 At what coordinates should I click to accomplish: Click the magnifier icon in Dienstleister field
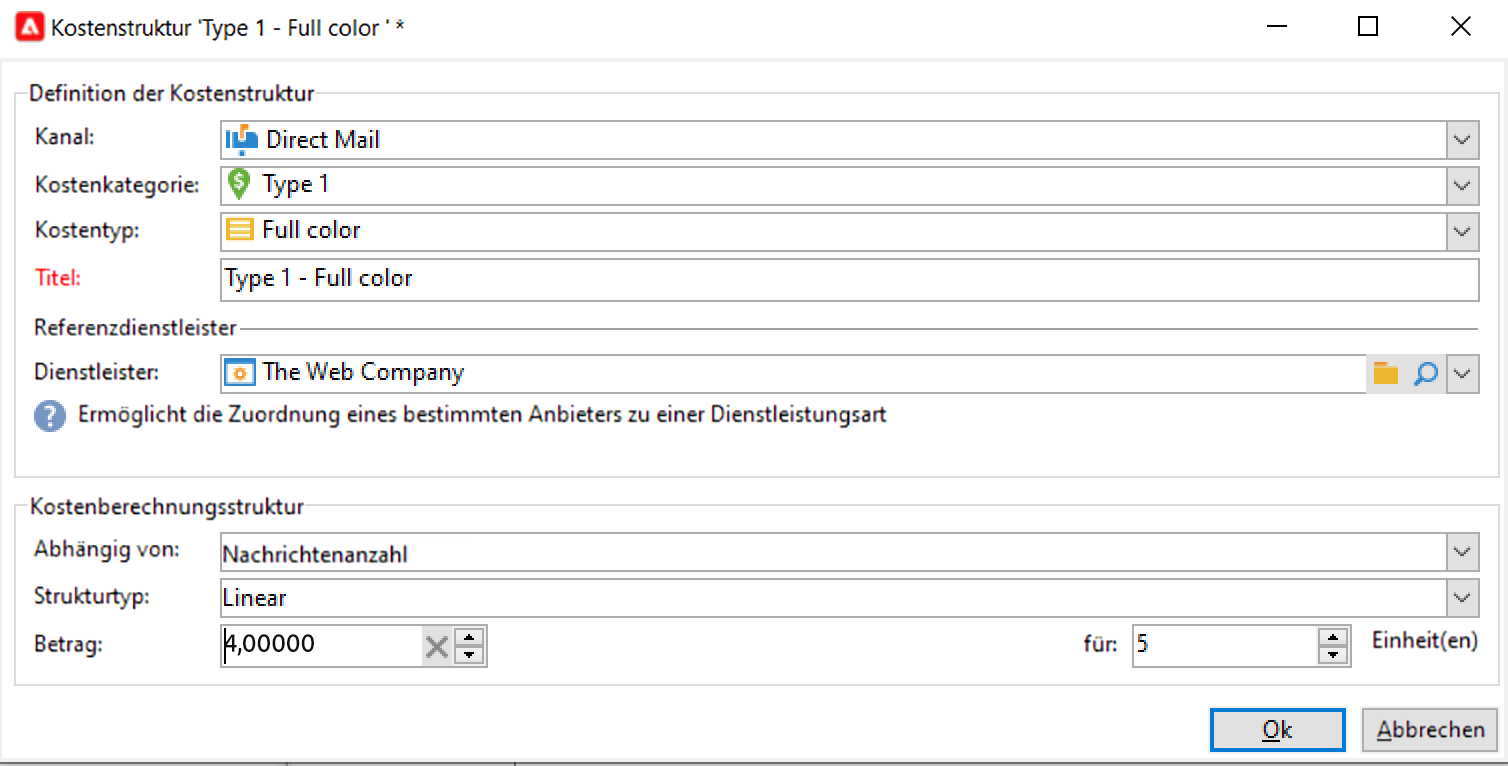click(1425, 373)
